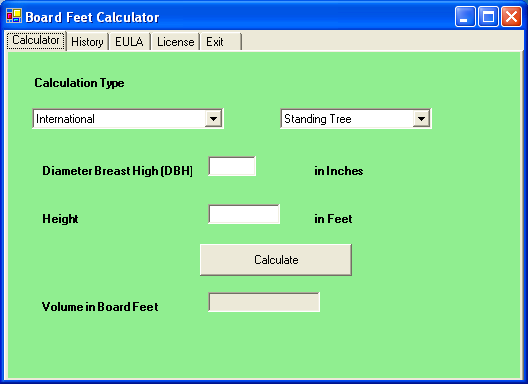Screen dimensions: 528x384
Task: Click the Board Feet Calculator title bar icon
Action: (x=14, y=16)
